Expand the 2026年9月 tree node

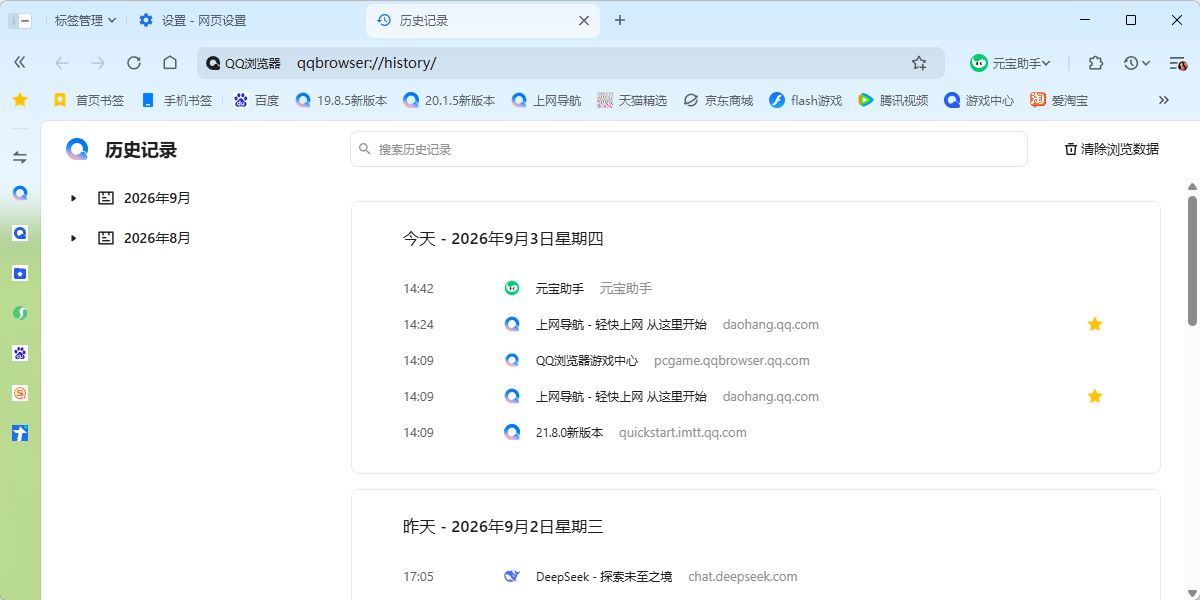tap(73, 198)
